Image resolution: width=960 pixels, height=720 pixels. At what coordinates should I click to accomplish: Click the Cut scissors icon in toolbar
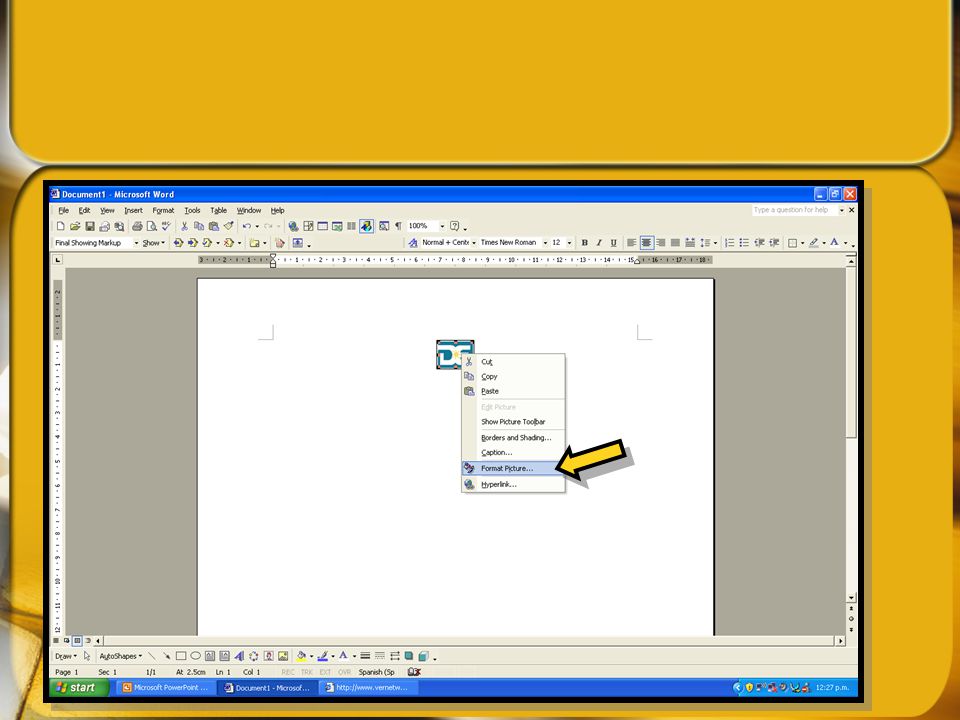[184, 227]
